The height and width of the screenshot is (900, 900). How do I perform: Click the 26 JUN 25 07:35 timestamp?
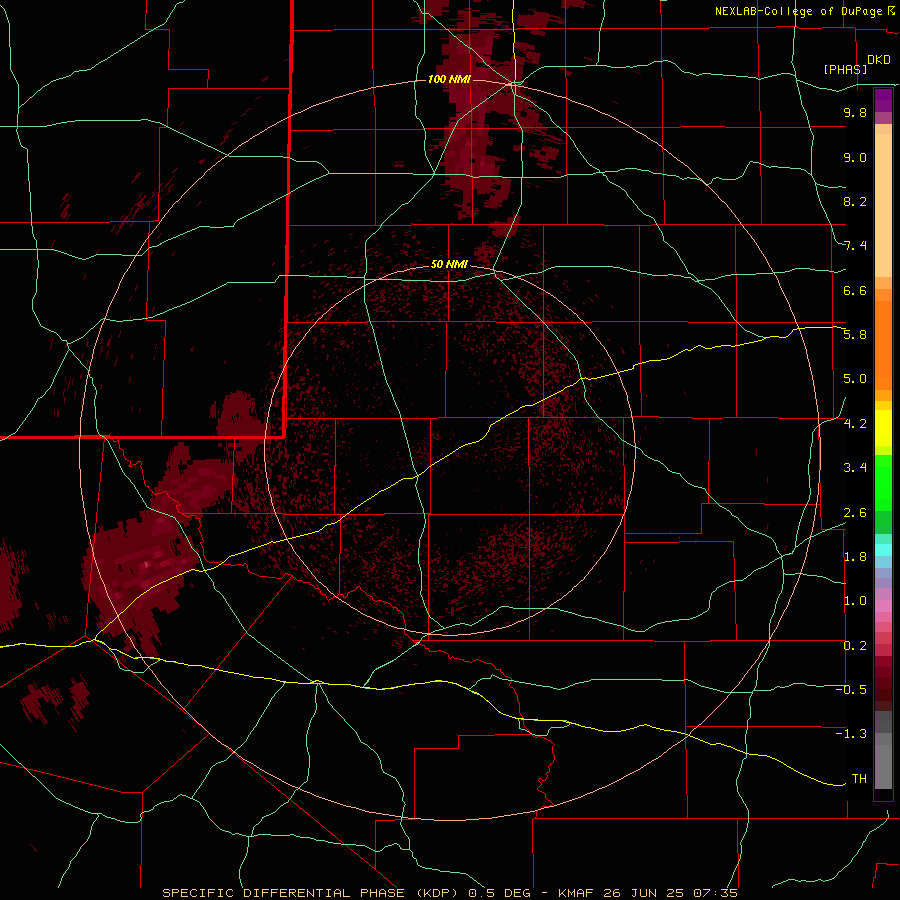pos(670,893)
